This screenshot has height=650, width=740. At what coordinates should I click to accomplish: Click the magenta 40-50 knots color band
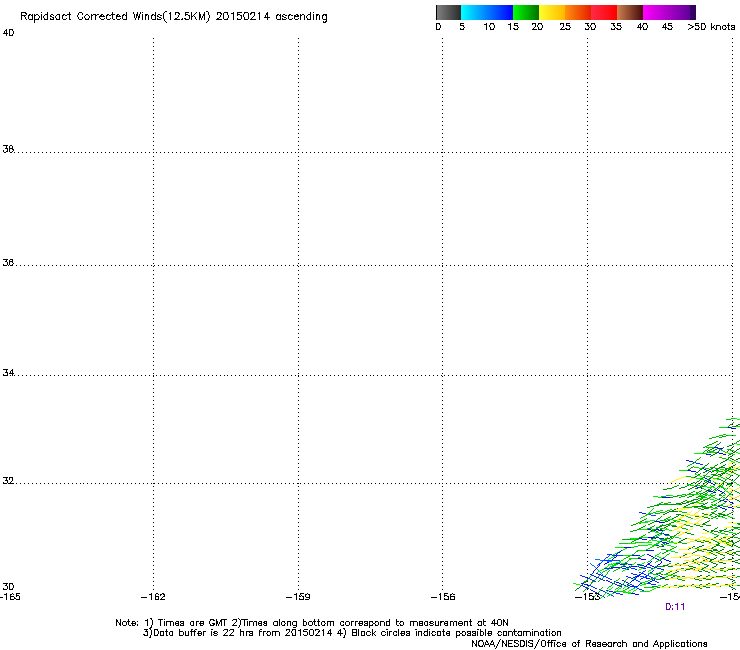(x=669, y=12)
